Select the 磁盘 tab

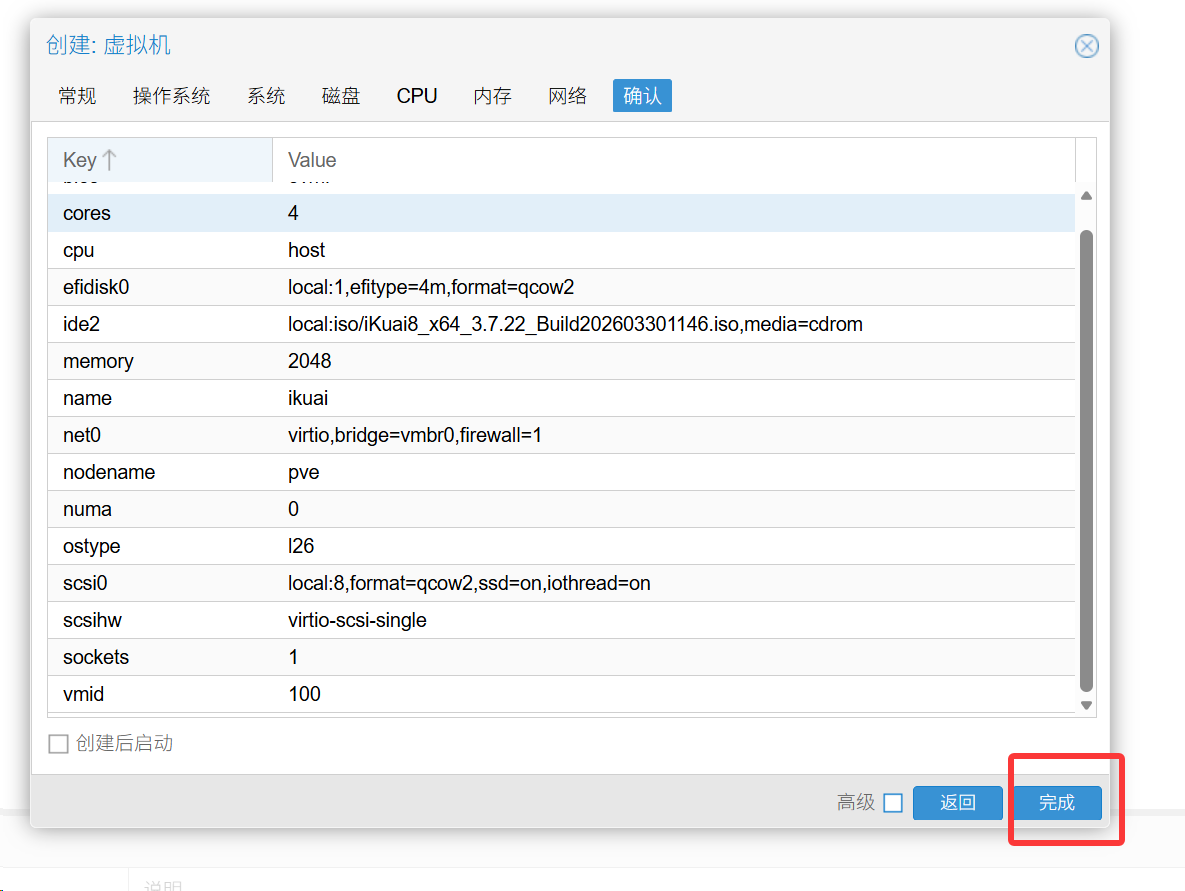click(341, 96)
